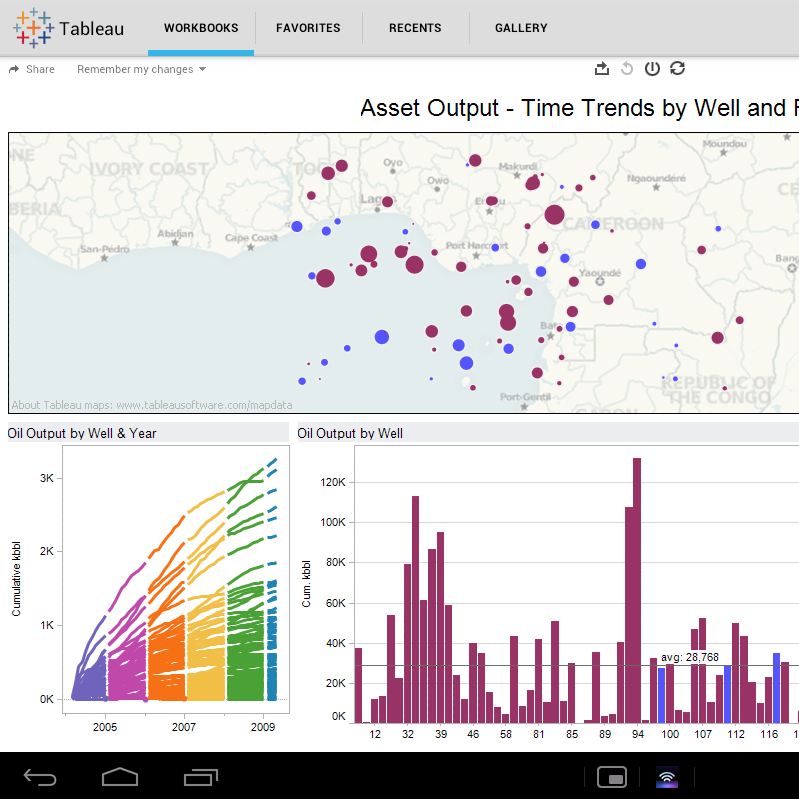The height and width of the screenshot is (799, 799).
Task: Open the About Tableau maps link
Action: 152,405
